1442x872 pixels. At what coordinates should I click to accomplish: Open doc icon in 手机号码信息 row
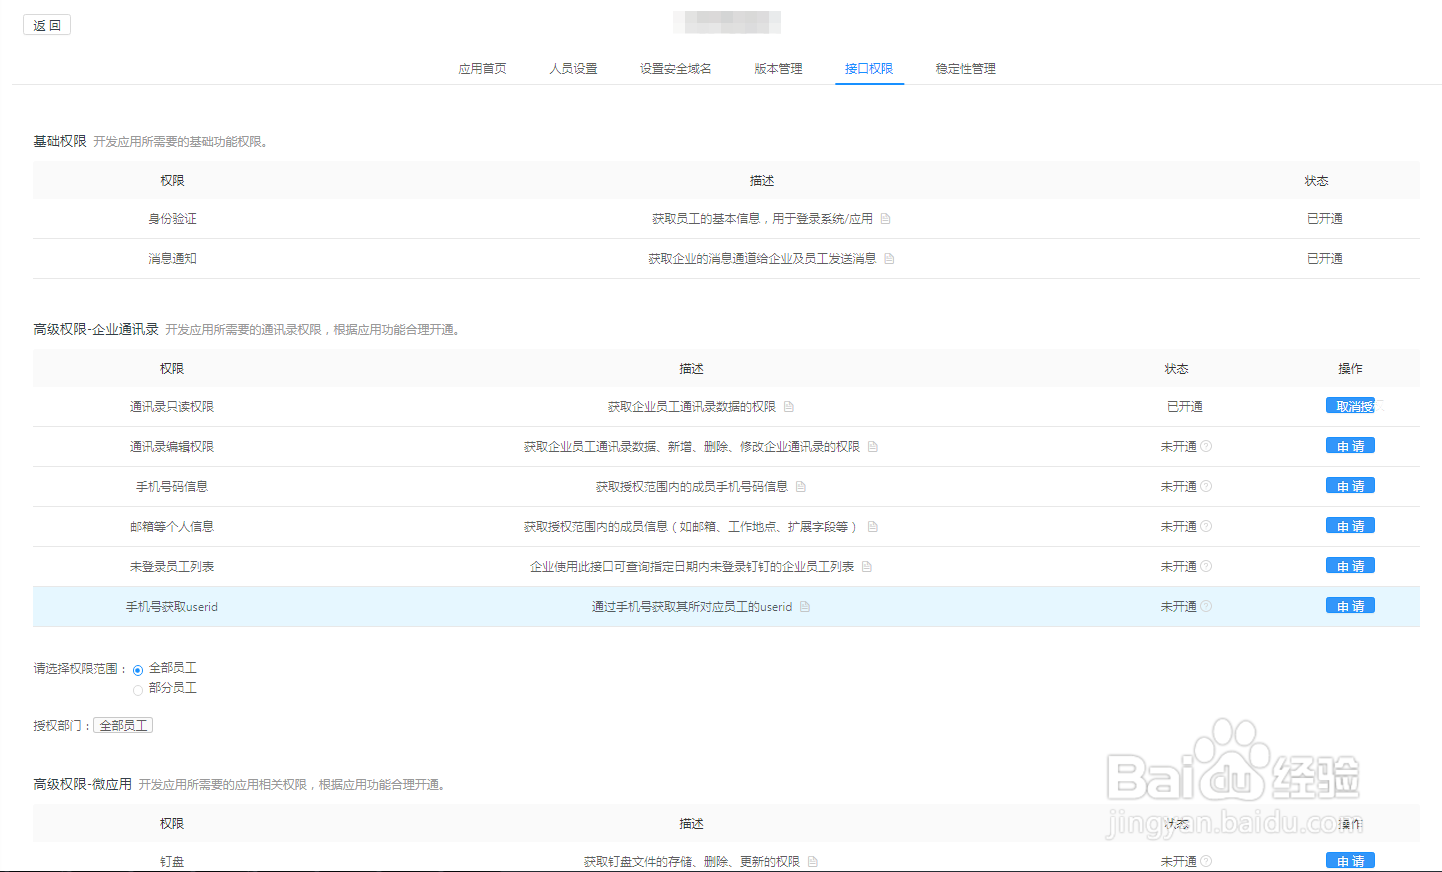point(801,487)
